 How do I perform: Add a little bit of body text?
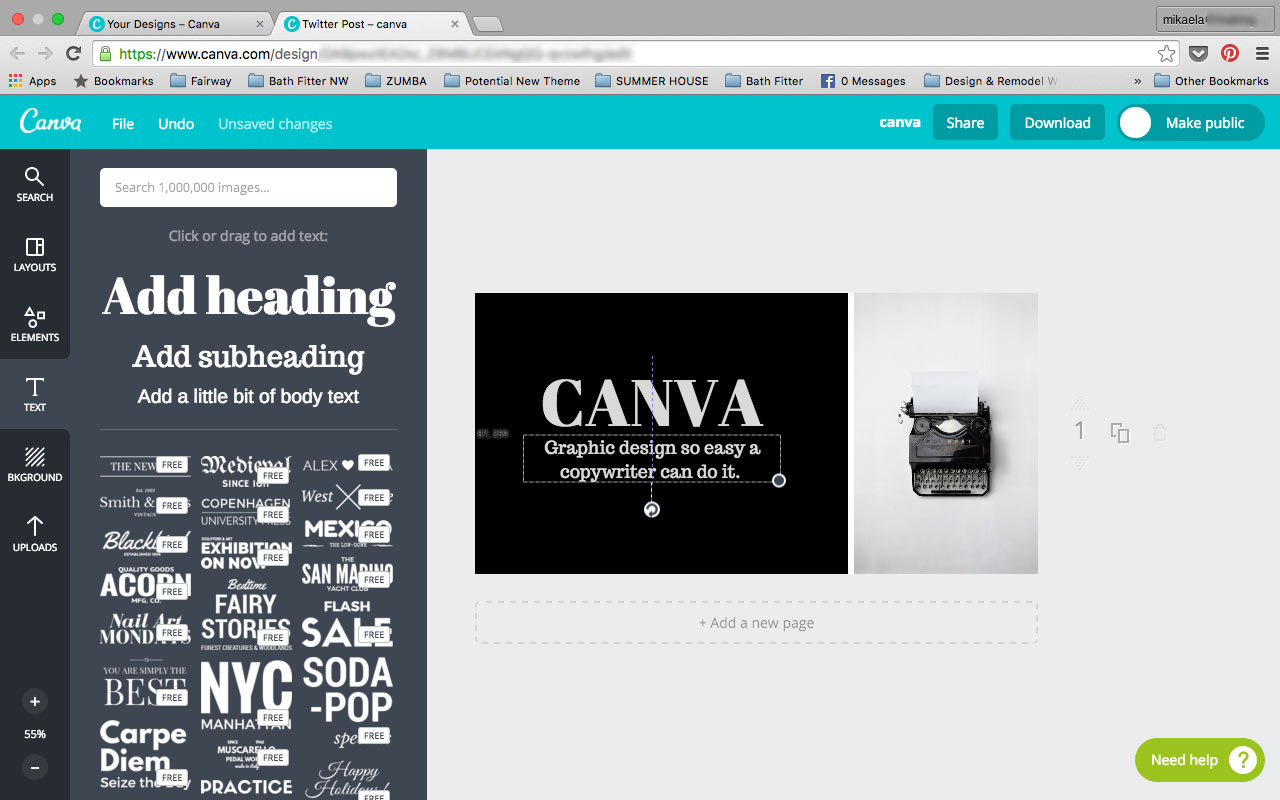click(x=248, y=396)
